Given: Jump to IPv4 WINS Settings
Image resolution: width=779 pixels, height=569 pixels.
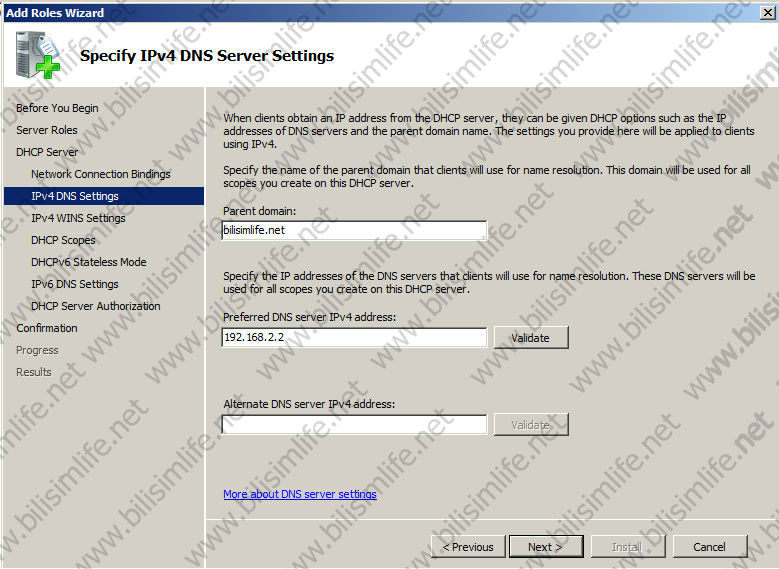Looking at the screenshot, I should tap(78, 218).
